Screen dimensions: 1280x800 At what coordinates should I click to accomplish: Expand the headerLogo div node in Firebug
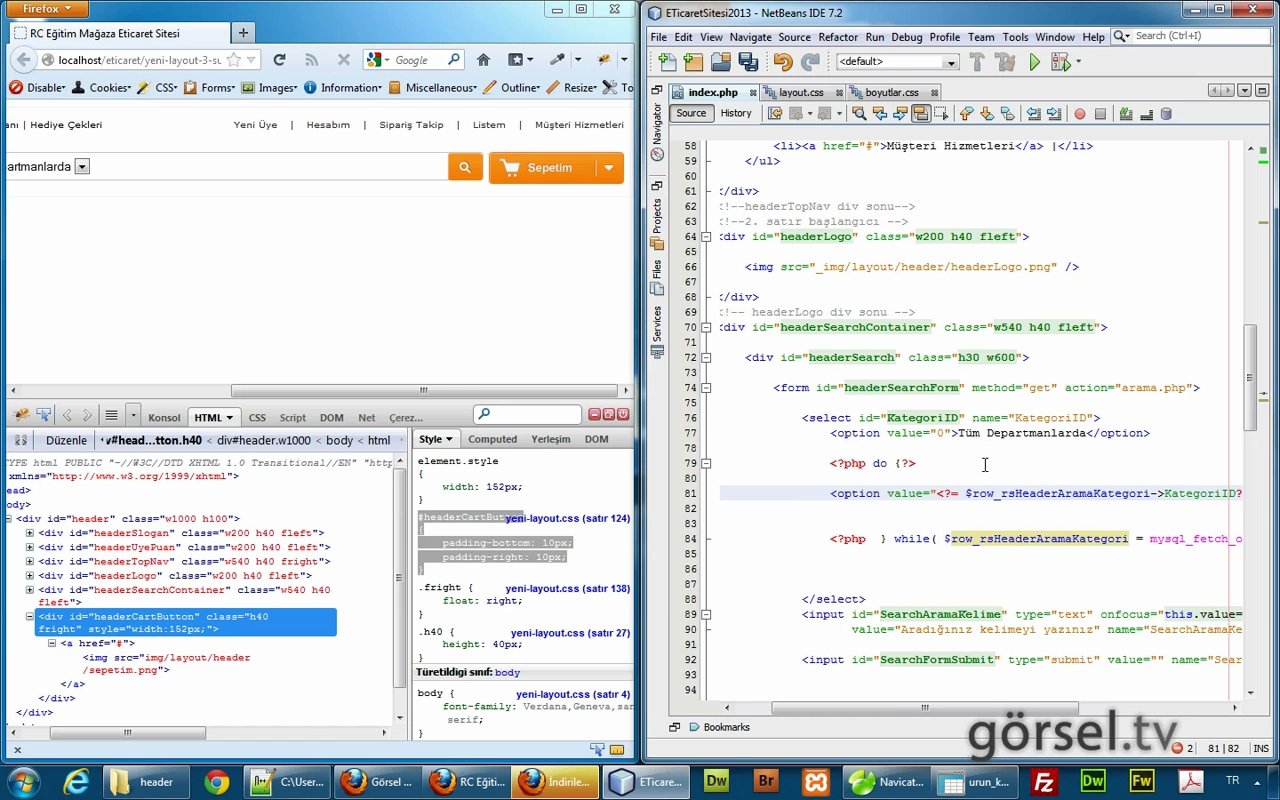click(x=30, y=575)
